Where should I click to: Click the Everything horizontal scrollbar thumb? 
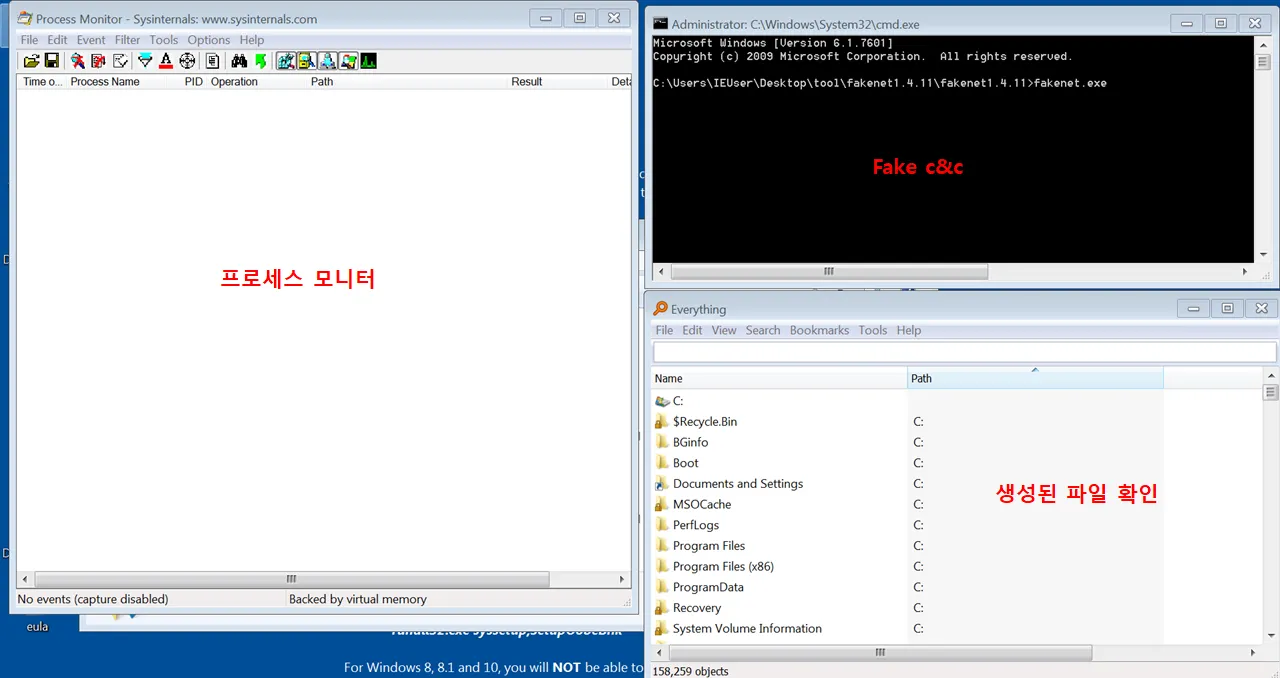(x=880, y=652)
